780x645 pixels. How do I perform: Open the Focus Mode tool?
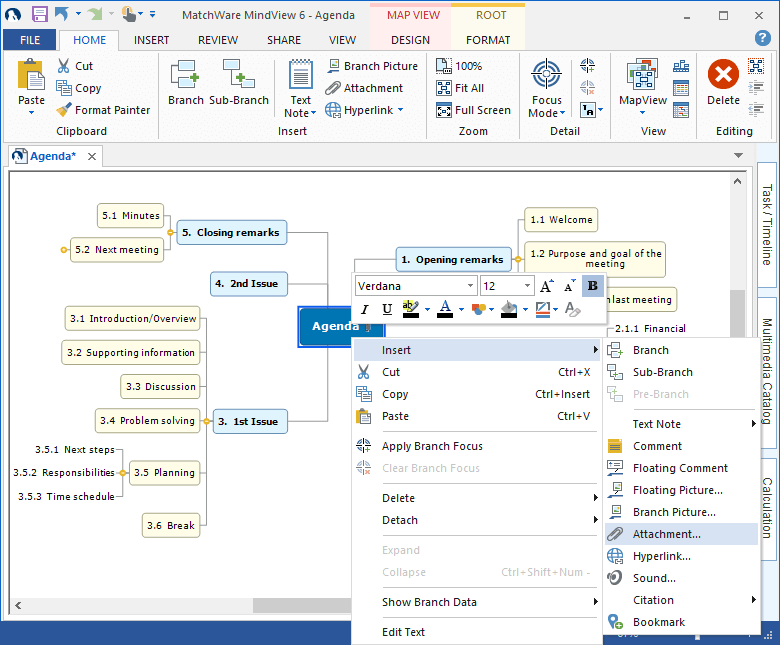[546, 88]
